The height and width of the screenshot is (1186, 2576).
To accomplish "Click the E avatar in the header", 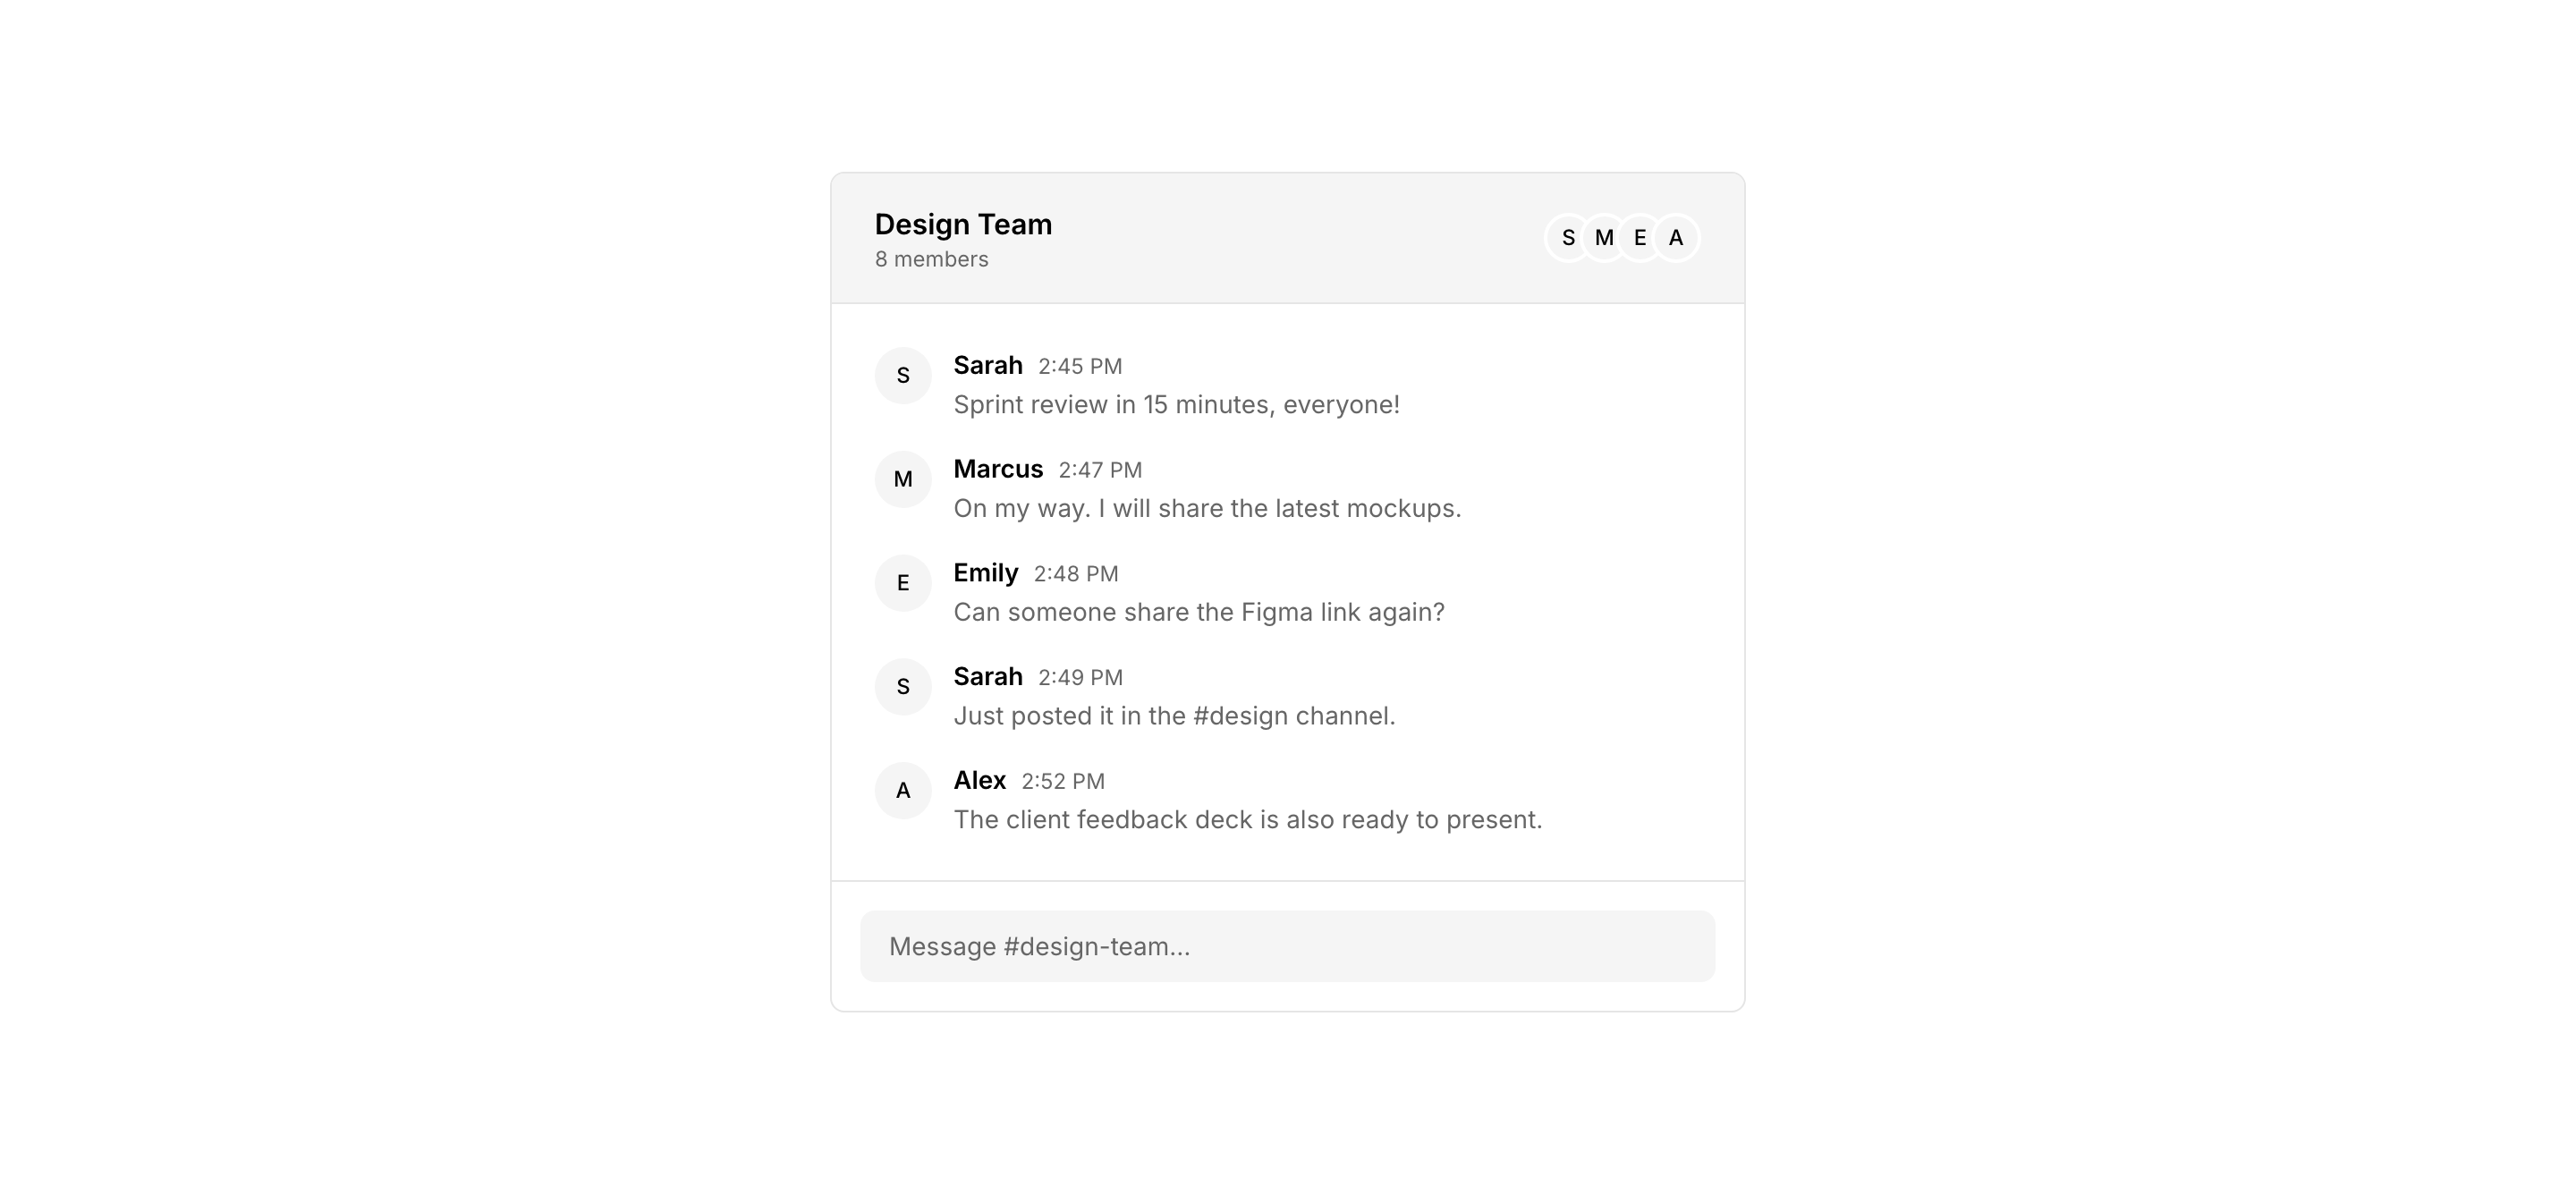I will tap(1640, 238).
